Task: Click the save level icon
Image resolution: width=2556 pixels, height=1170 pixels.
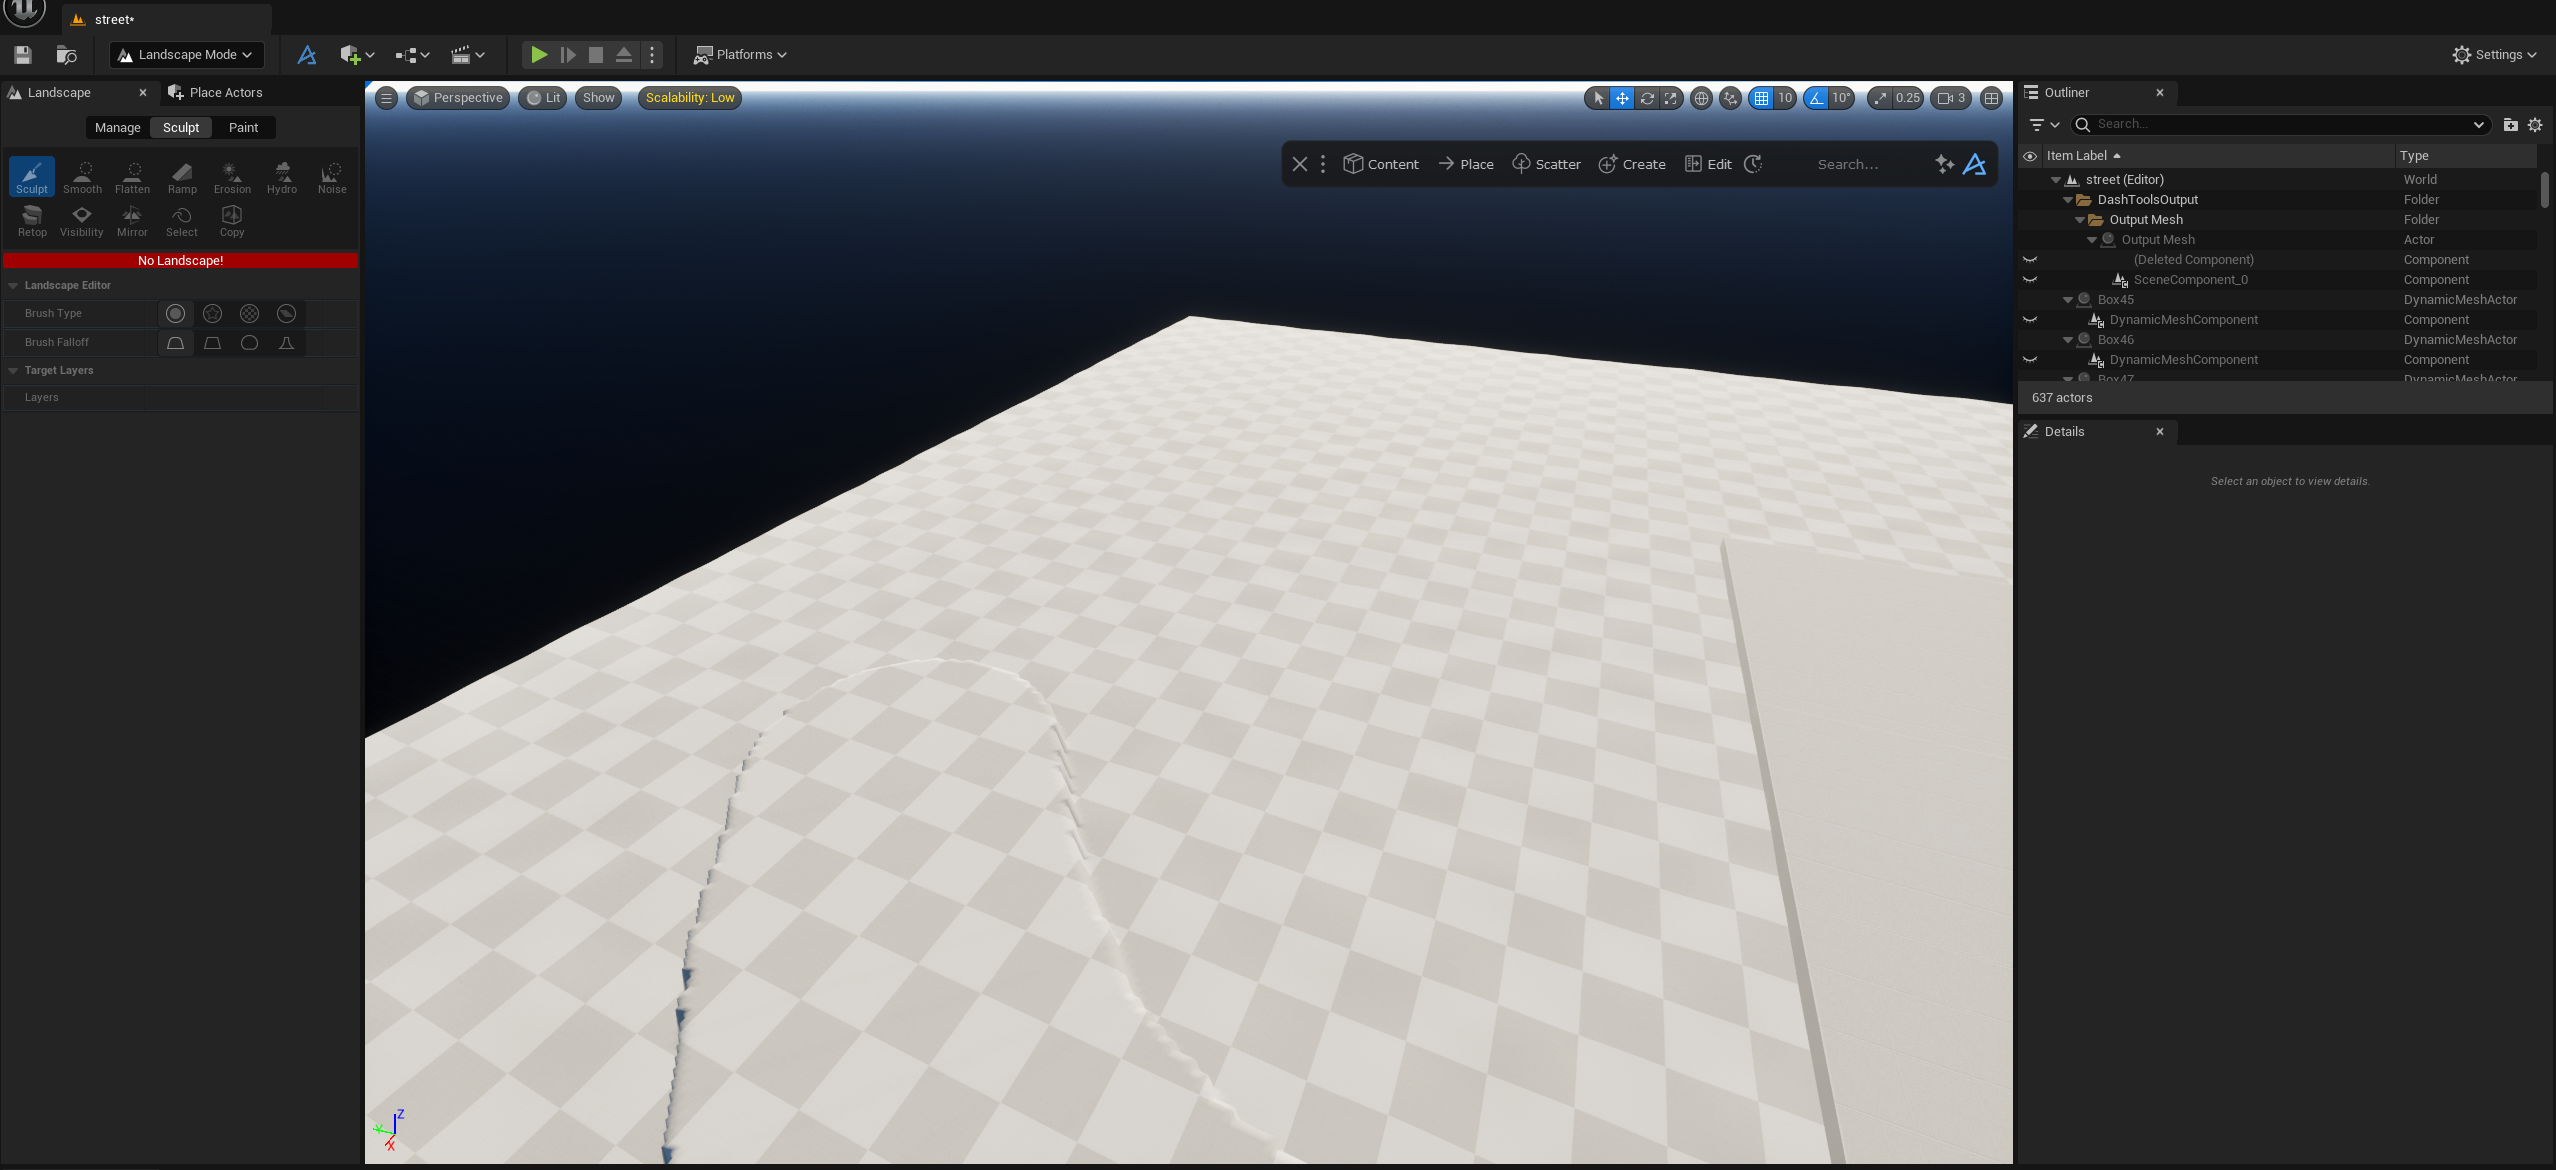Action: tap(23, 55)
